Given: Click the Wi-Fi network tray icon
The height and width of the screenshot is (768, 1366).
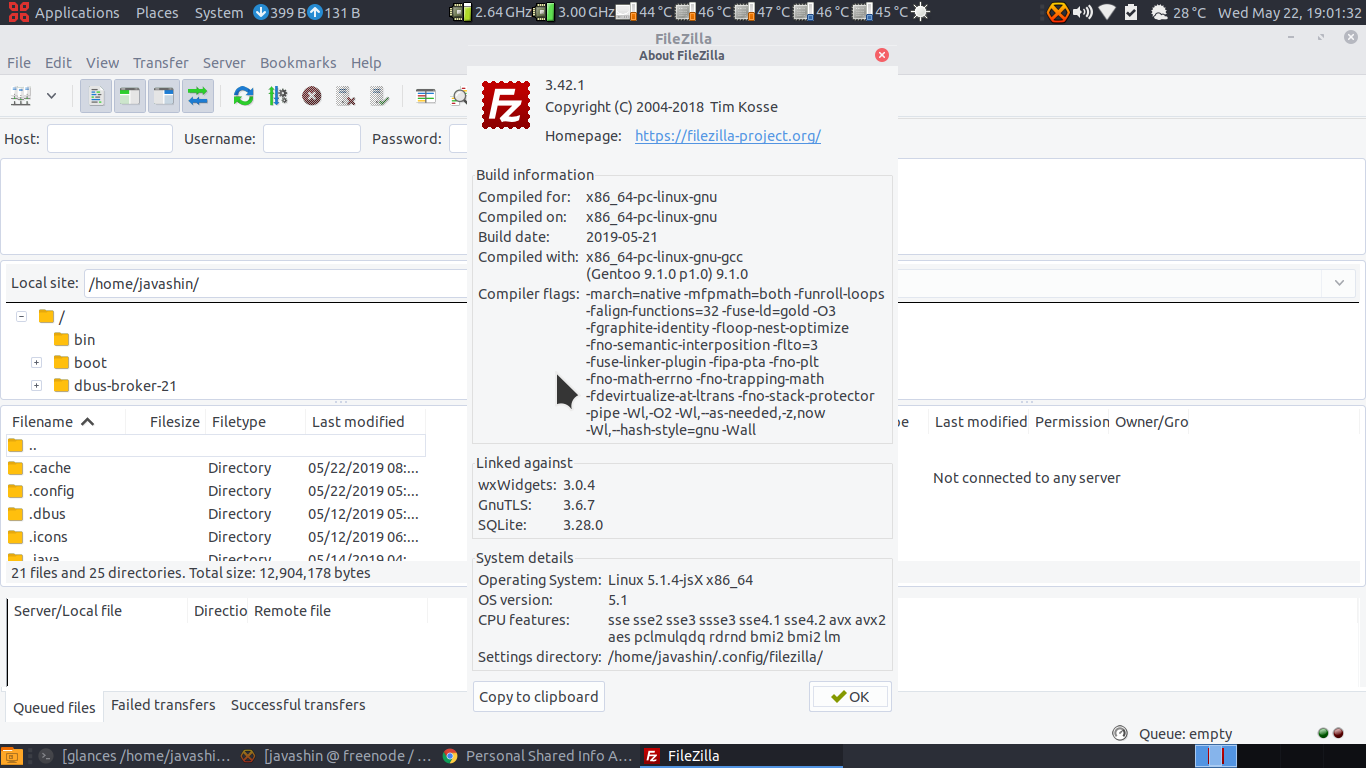Looking at the screenshot, I should (1107, 12).
